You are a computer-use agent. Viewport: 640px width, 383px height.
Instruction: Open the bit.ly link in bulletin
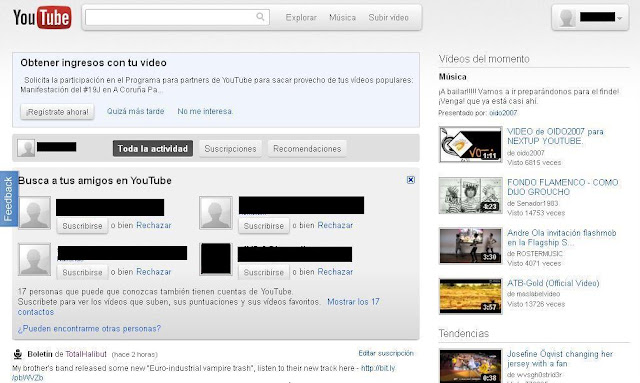pyautogui.click(x=378, y=368)
